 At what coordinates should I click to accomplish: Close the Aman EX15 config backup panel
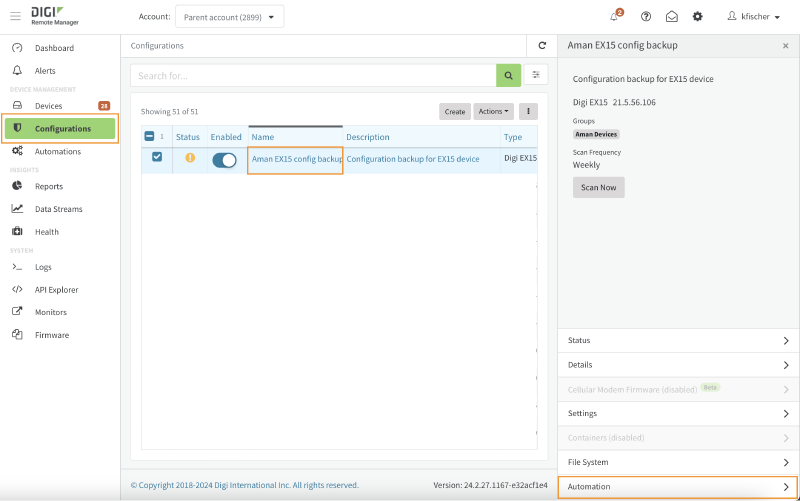786,46
